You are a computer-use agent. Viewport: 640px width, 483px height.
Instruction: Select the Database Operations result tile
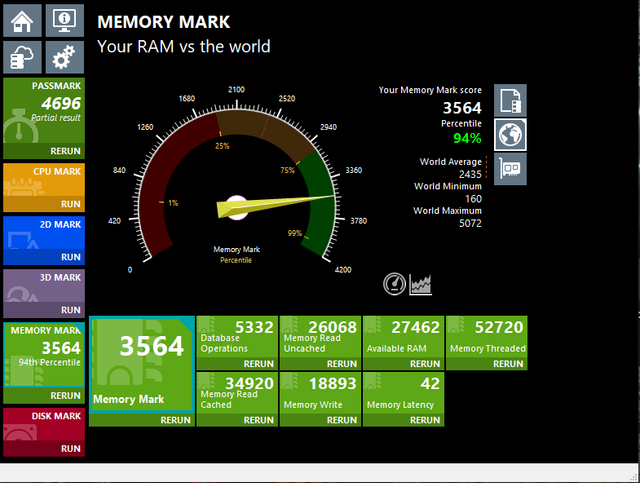point(237,337)
